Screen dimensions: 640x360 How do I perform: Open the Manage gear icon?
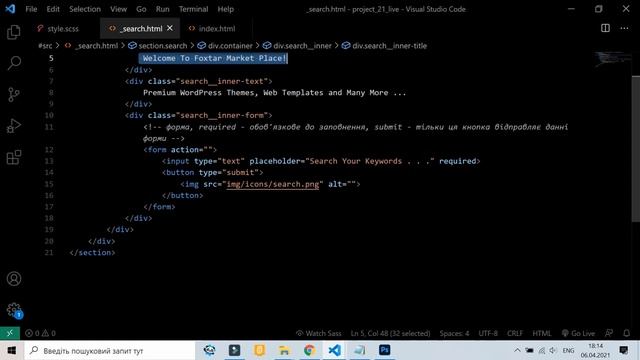[14, 310]
